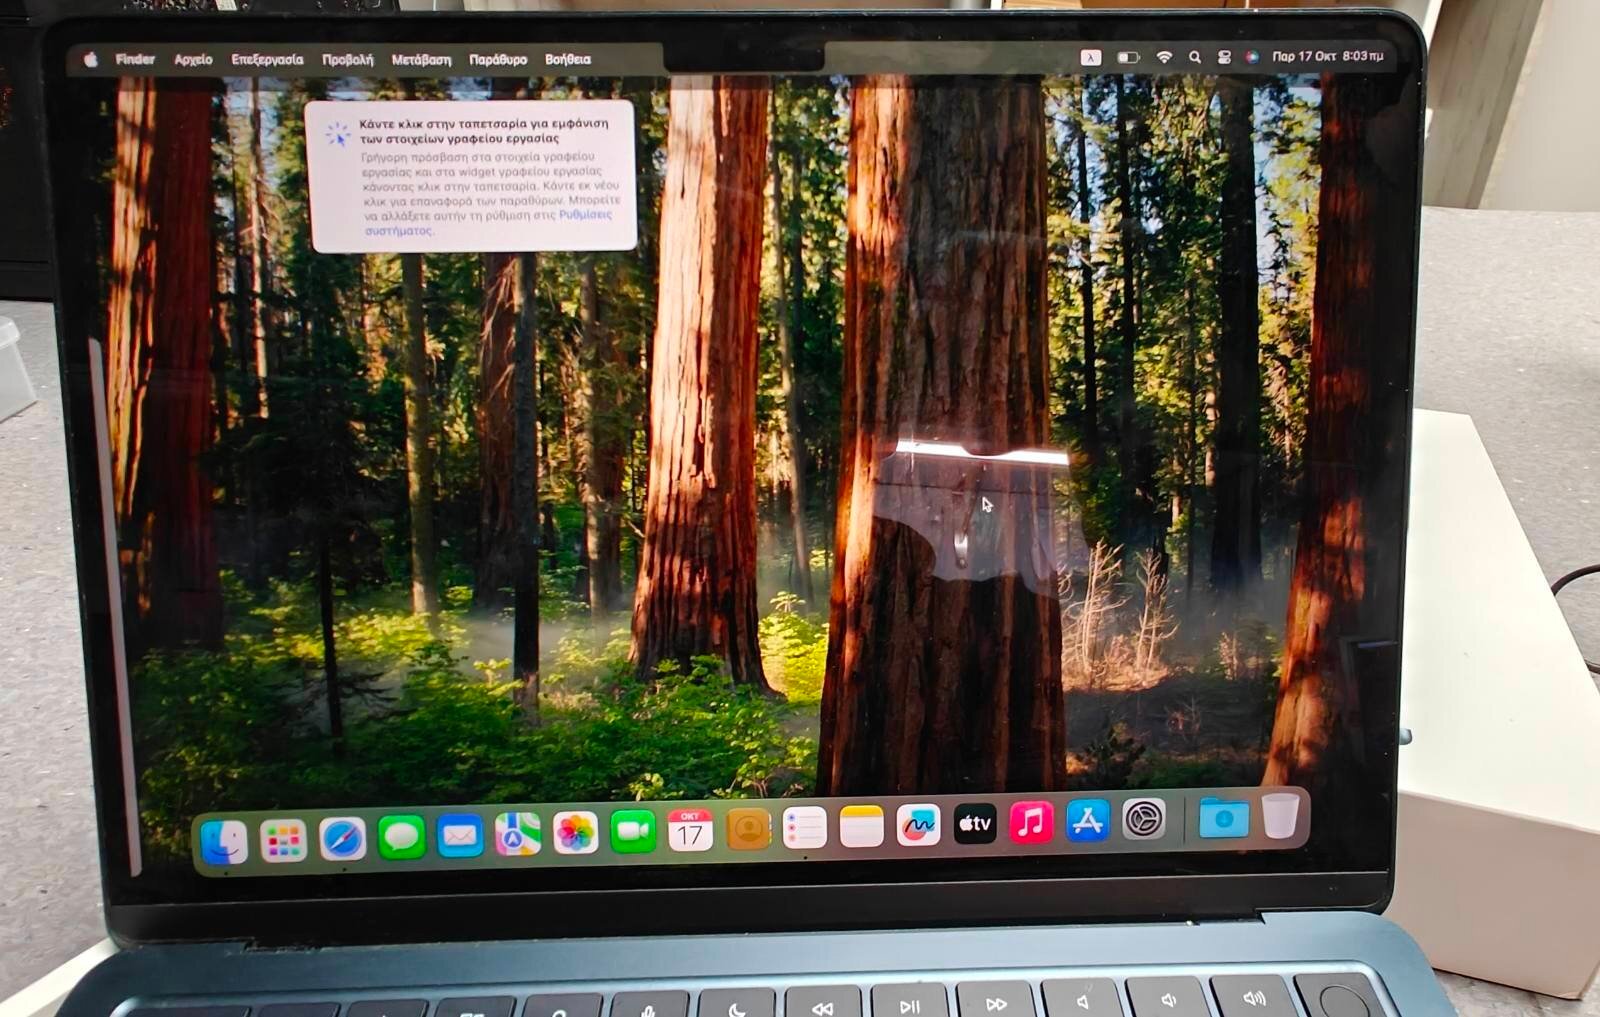Viewport: 1600px width, 1017px height.
Task: Open Messages from the Dock
Action: tap(402, 836)
